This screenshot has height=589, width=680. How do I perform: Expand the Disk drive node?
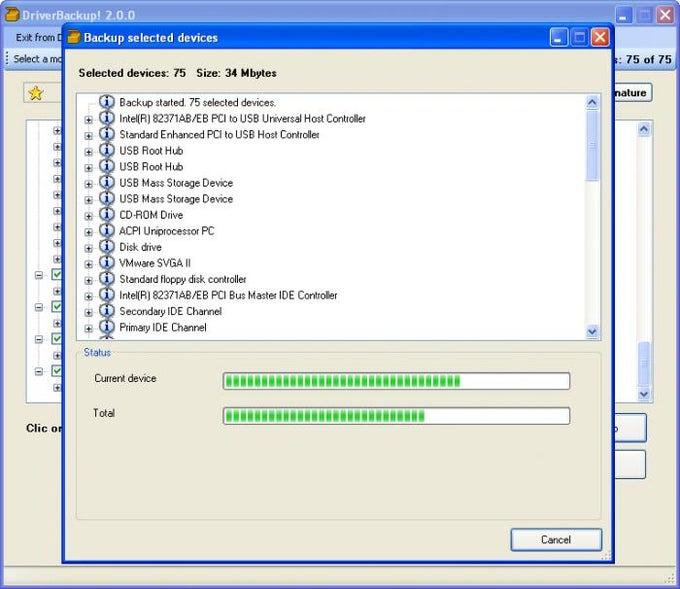[x=88, y=248]
